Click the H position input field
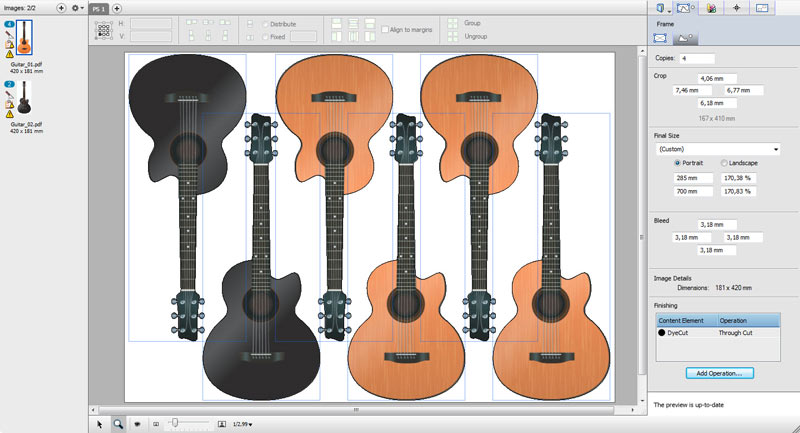The height and width of the screenshot is (433, 800). pos(151,23)
